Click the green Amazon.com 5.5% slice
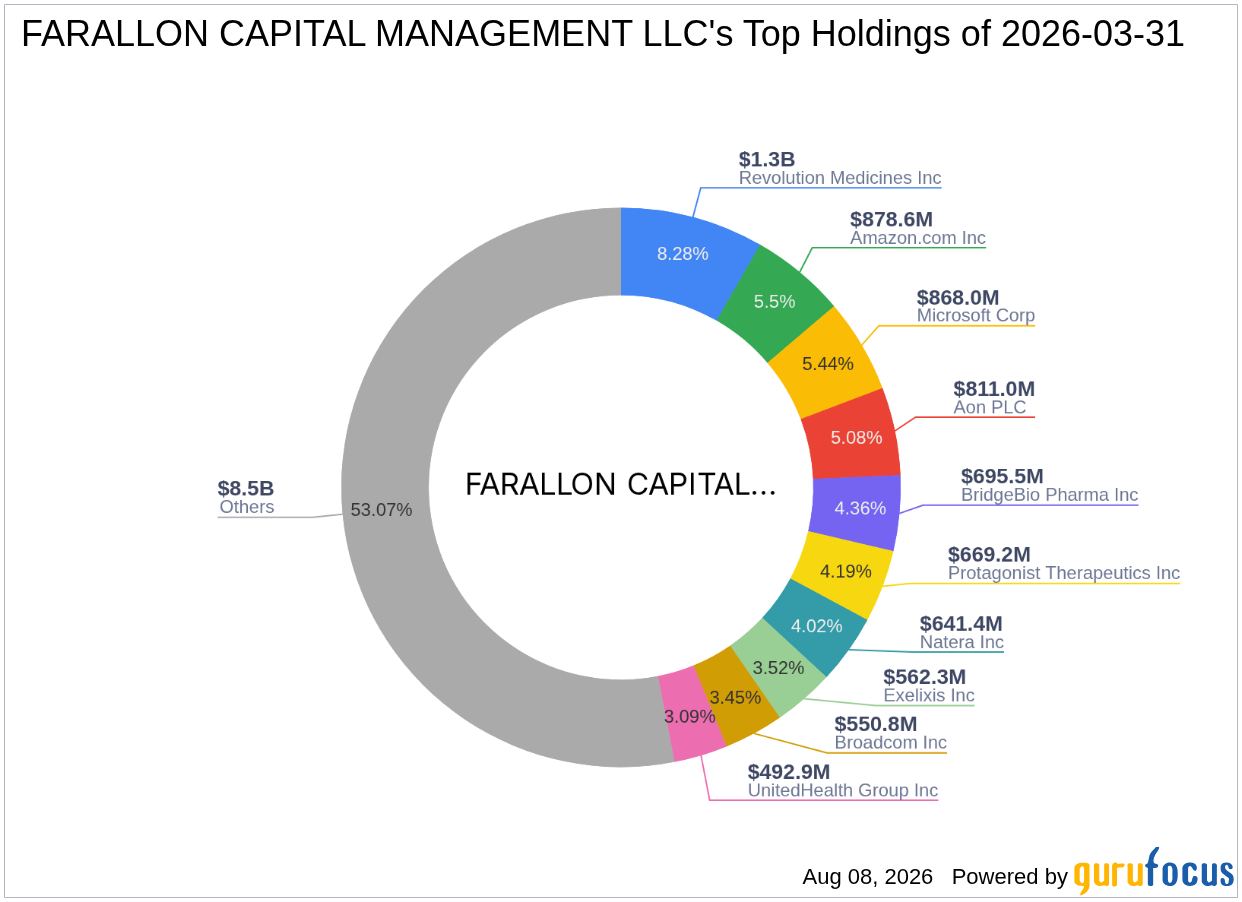This screenshot has width=1242, height=902. pyautogui.click(x=777, y=303)
